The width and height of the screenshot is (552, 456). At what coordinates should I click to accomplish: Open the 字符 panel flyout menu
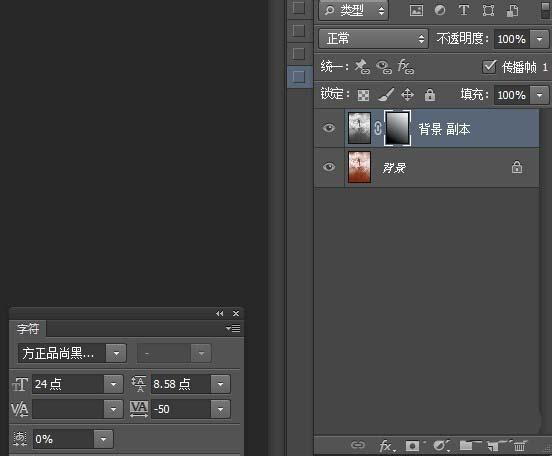[x=233, y=329]
